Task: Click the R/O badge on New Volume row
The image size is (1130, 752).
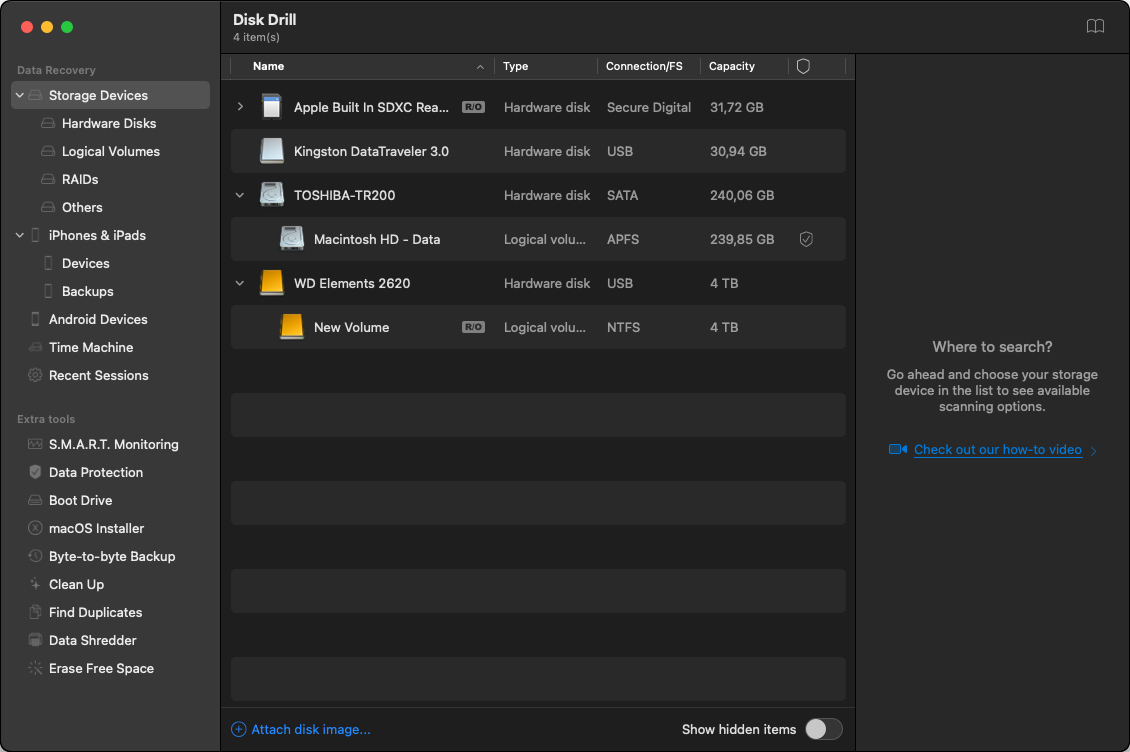Action: (473, 327)
